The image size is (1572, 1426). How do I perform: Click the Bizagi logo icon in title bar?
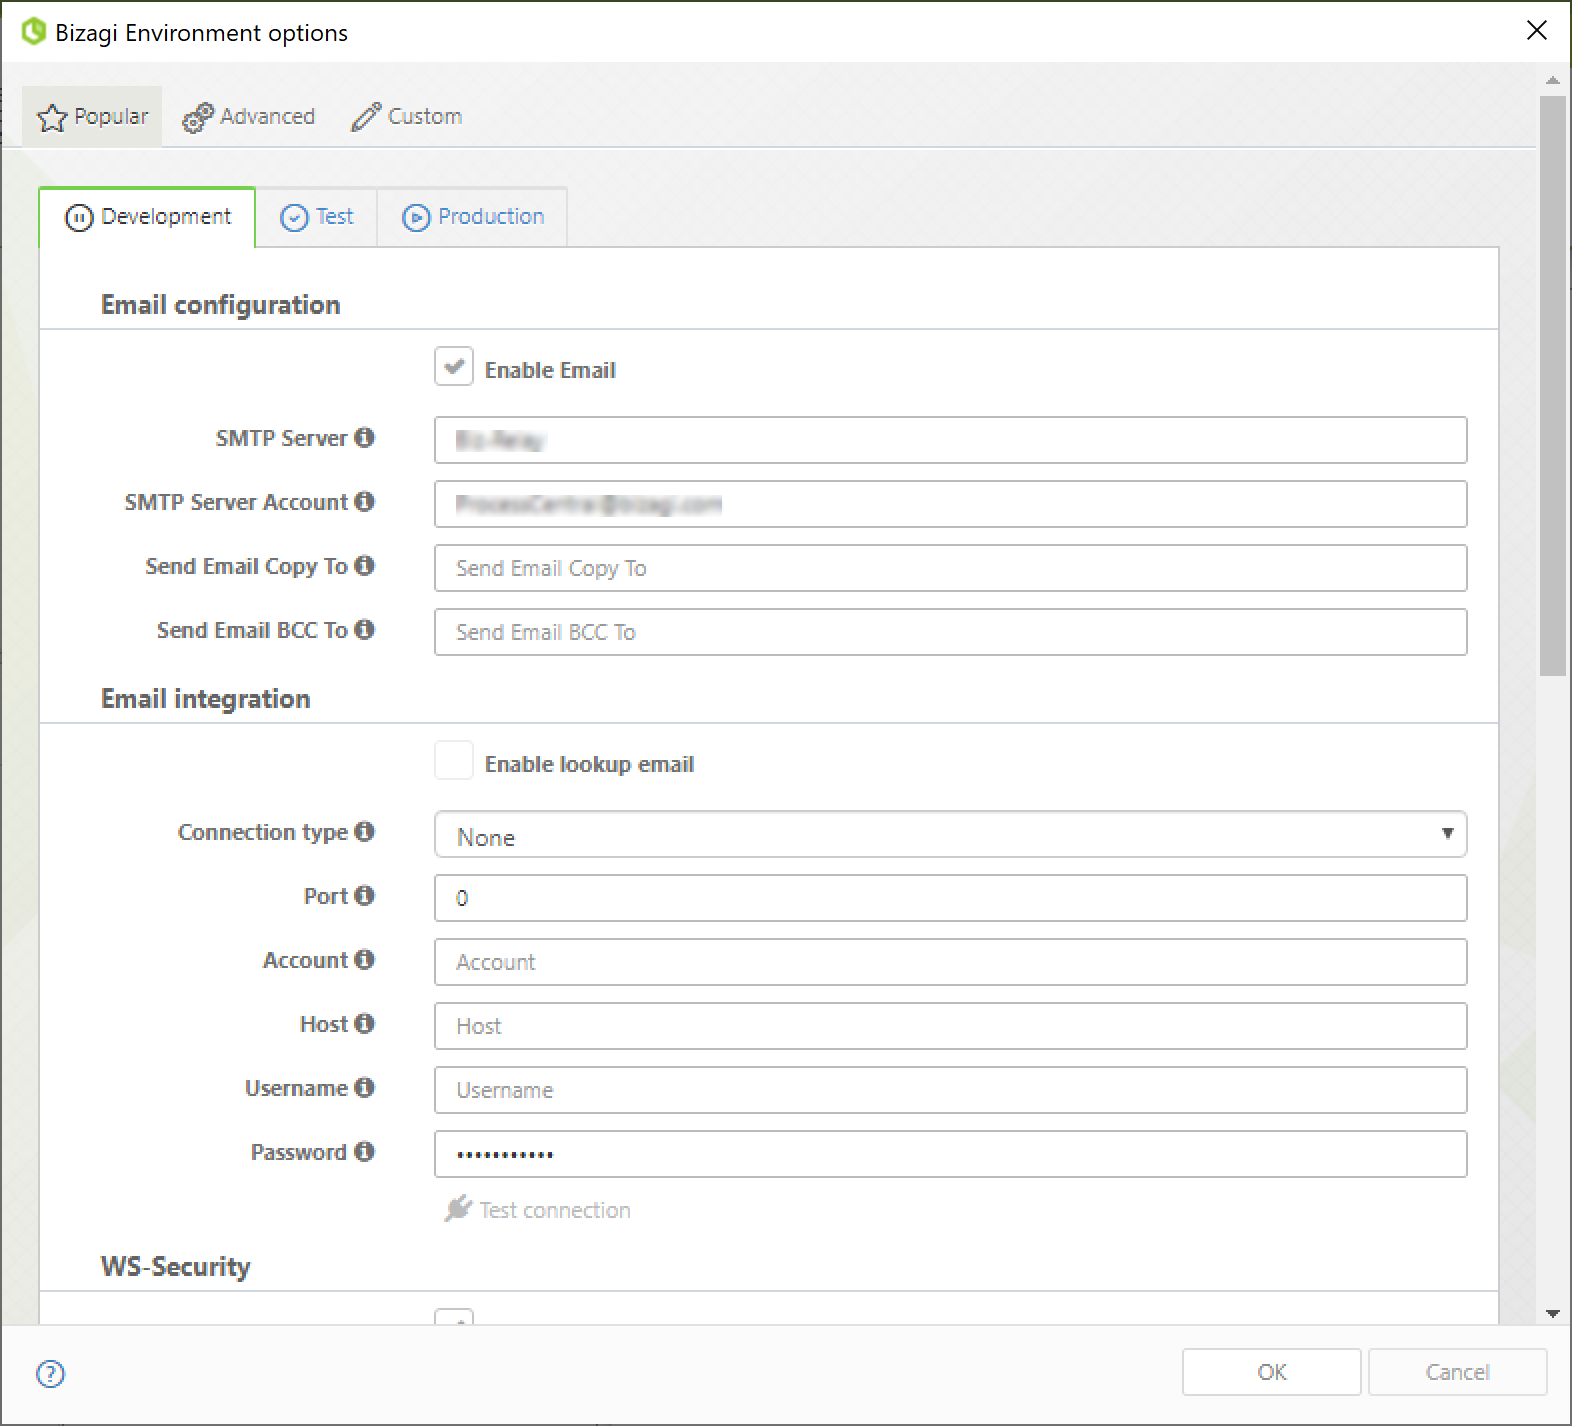pos(34,32)
